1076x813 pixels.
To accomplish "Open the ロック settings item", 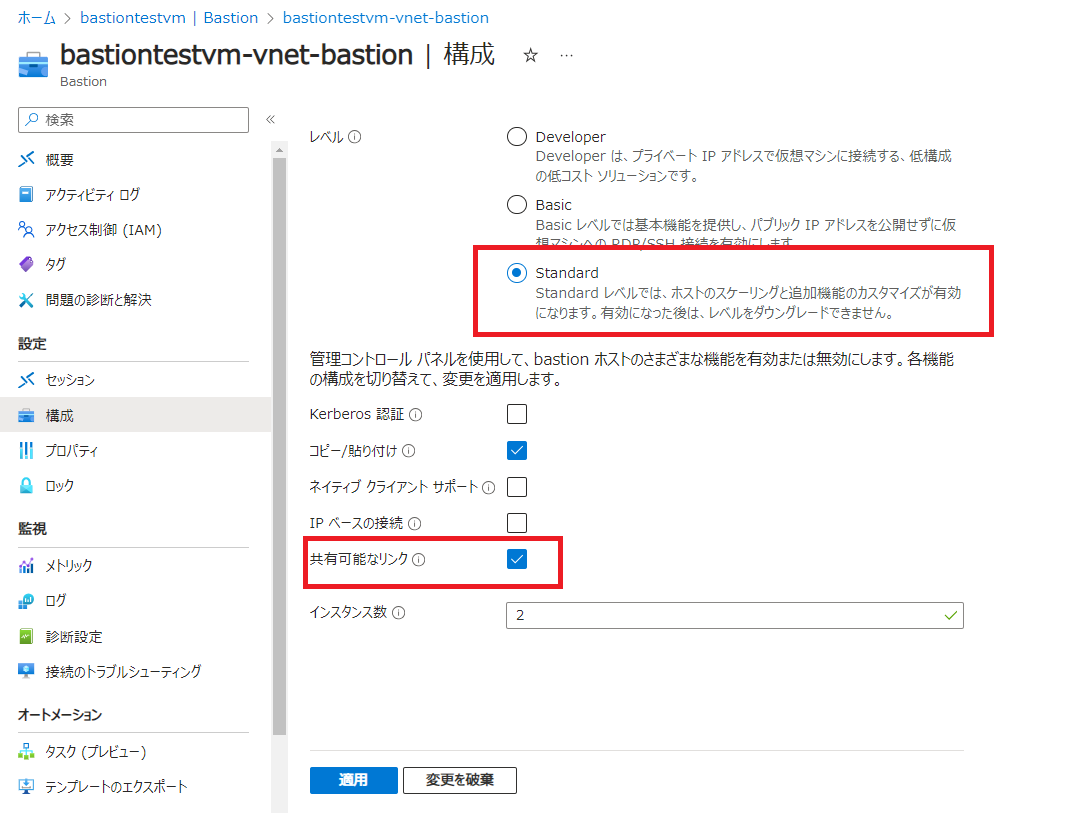I will pos(59,486).
